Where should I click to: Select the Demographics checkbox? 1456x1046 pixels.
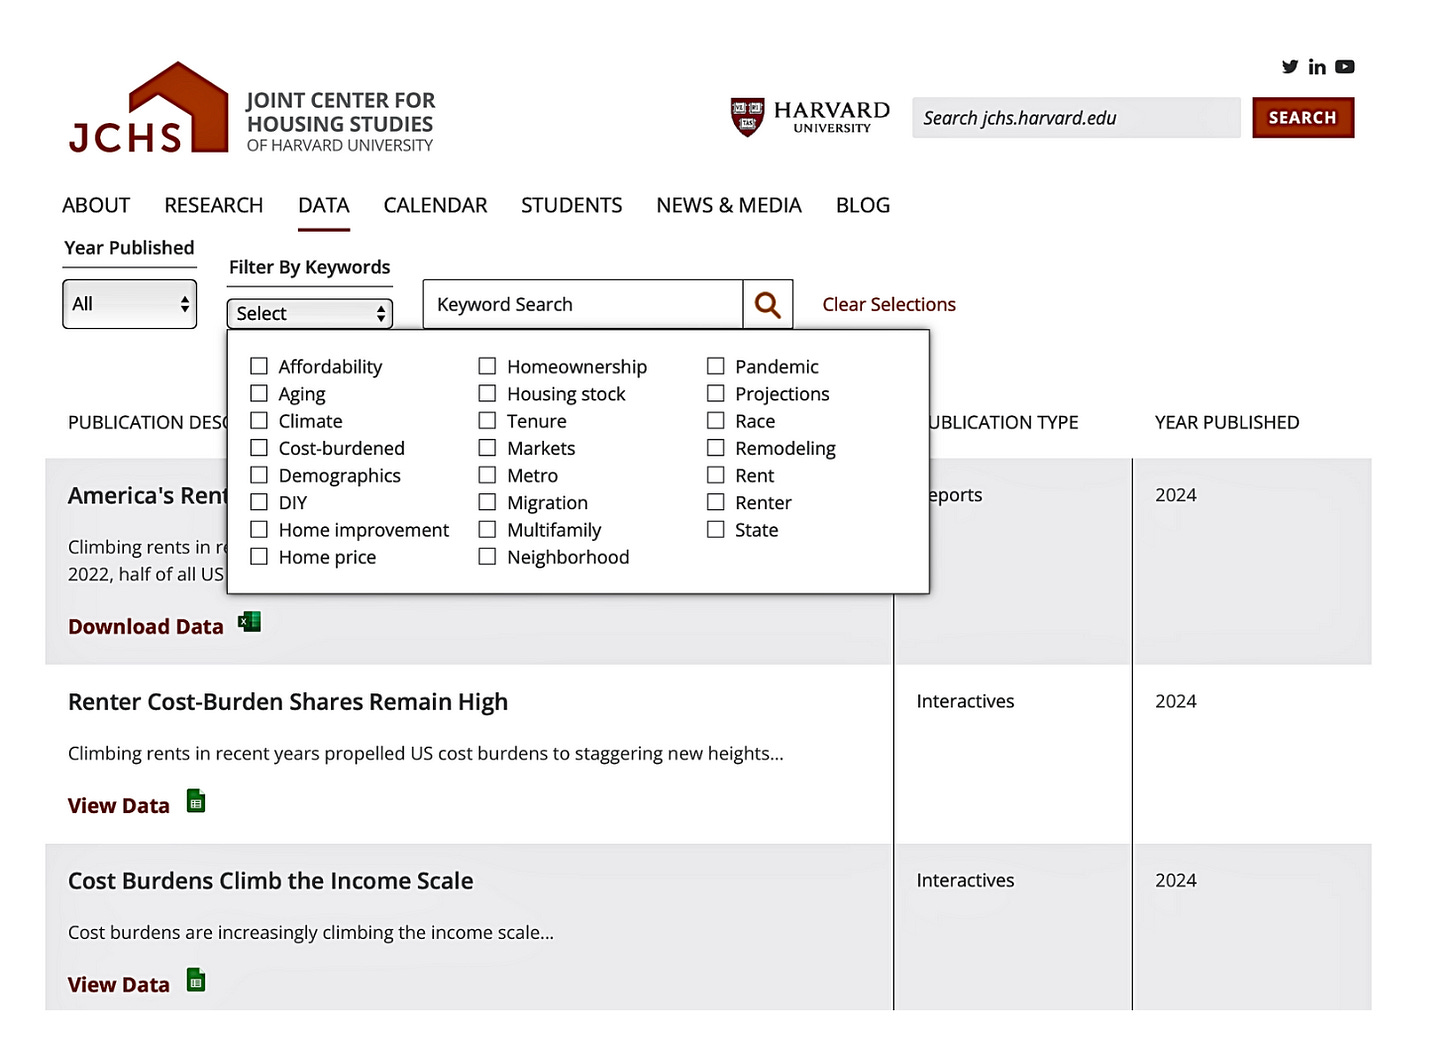[259, 475]
